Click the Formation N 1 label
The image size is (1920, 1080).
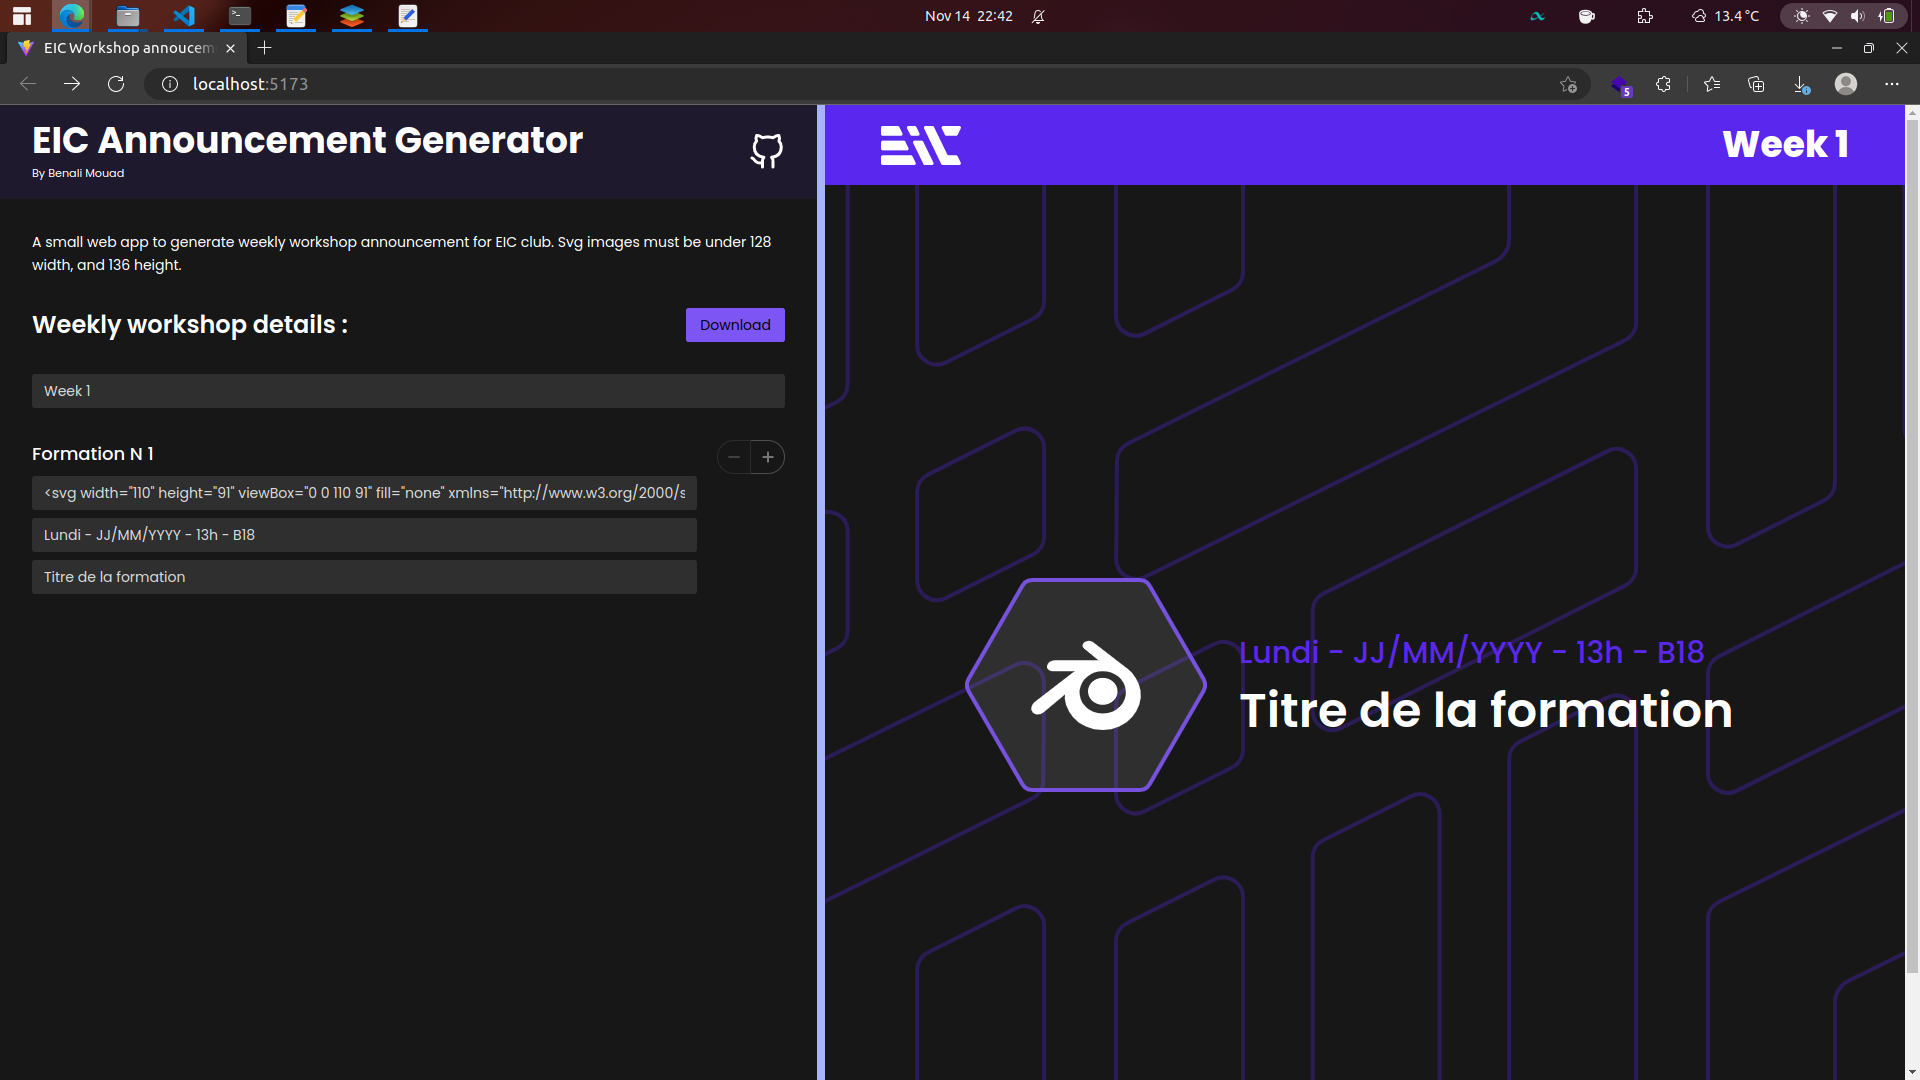point(93,454)
